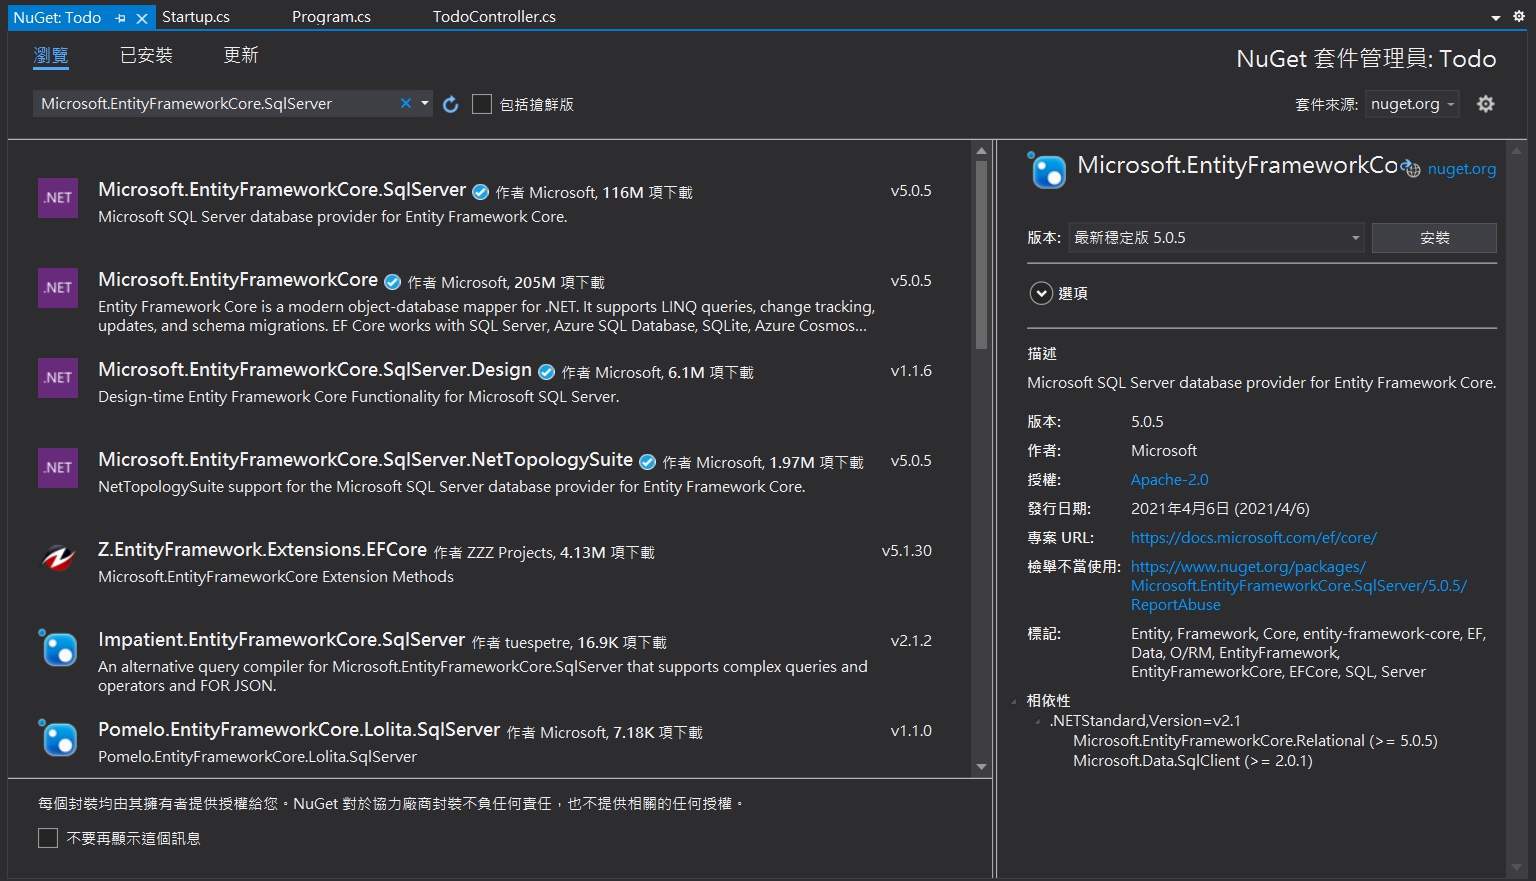
Task: Select the Microsoft.EntityFrameworkCore.SqlServer.NetTopologySuite package title
Action: 365,460
